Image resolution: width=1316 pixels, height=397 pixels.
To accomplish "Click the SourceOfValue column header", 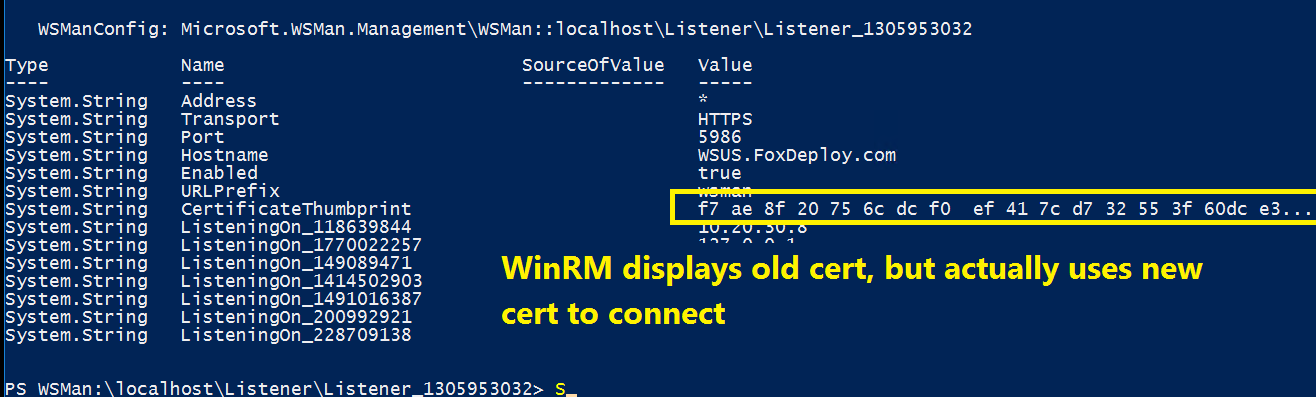I will tap(593, 65).
